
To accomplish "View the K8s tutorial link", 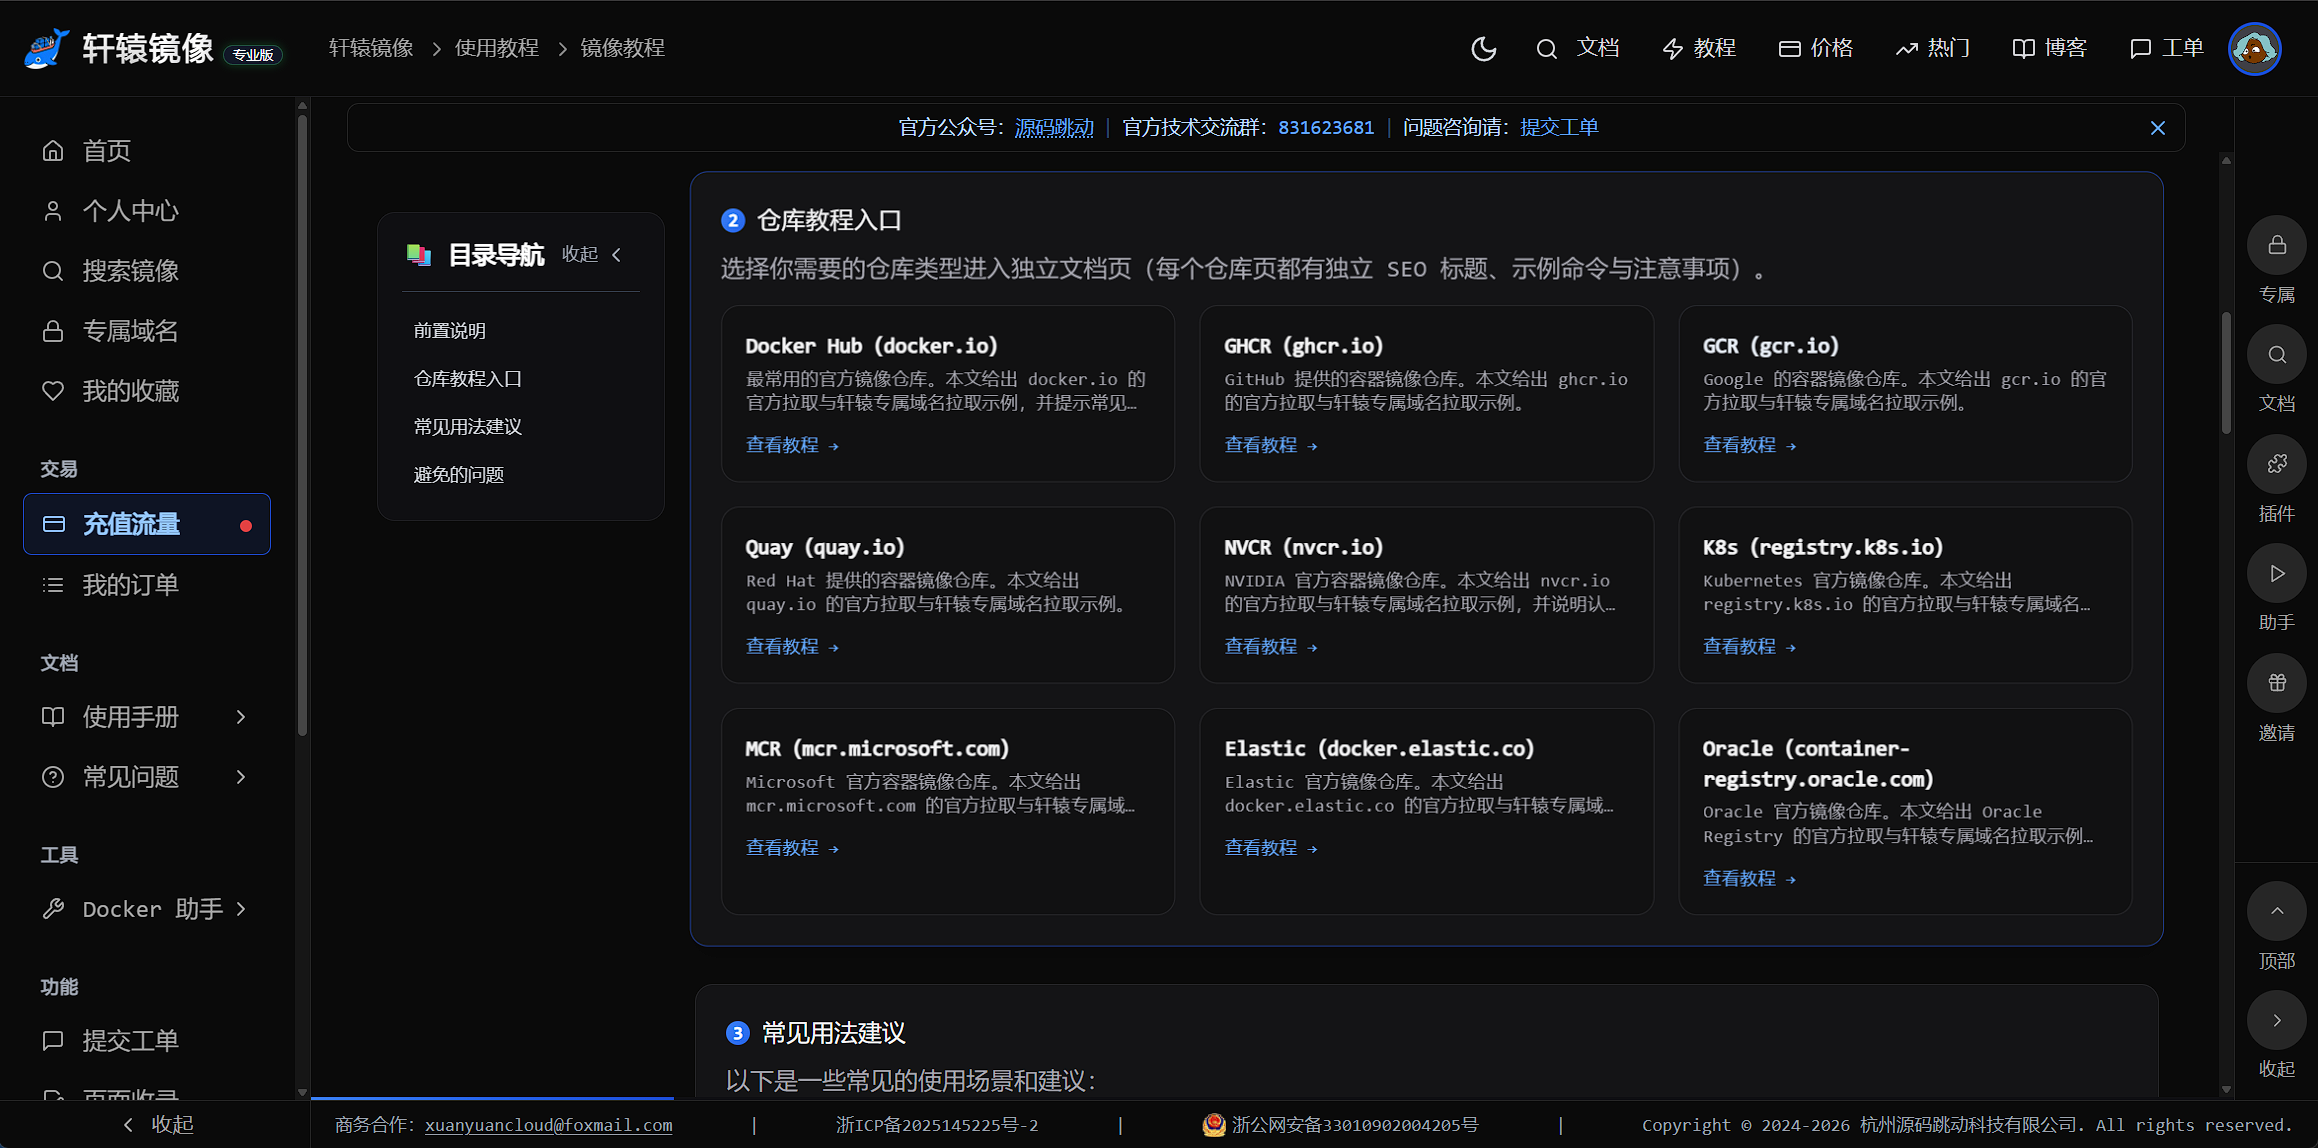I will coord(1750,647).
